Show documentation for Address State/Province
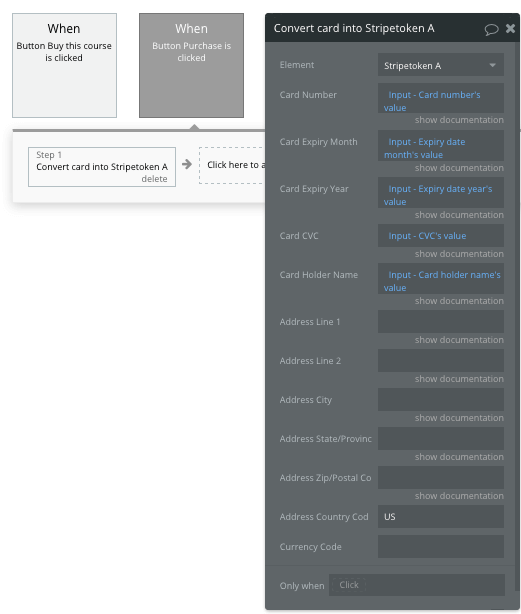Image resolution: width=521 pixels, height=614 pixels. click(459, 457)
